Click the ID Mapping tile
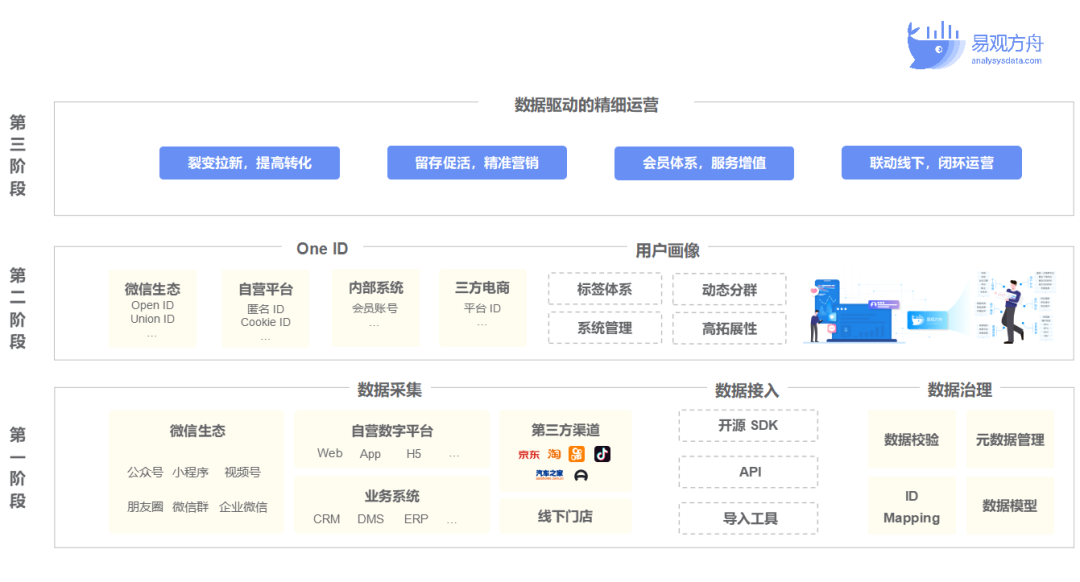Screen dimensions: 1080x582 [911, 507]
